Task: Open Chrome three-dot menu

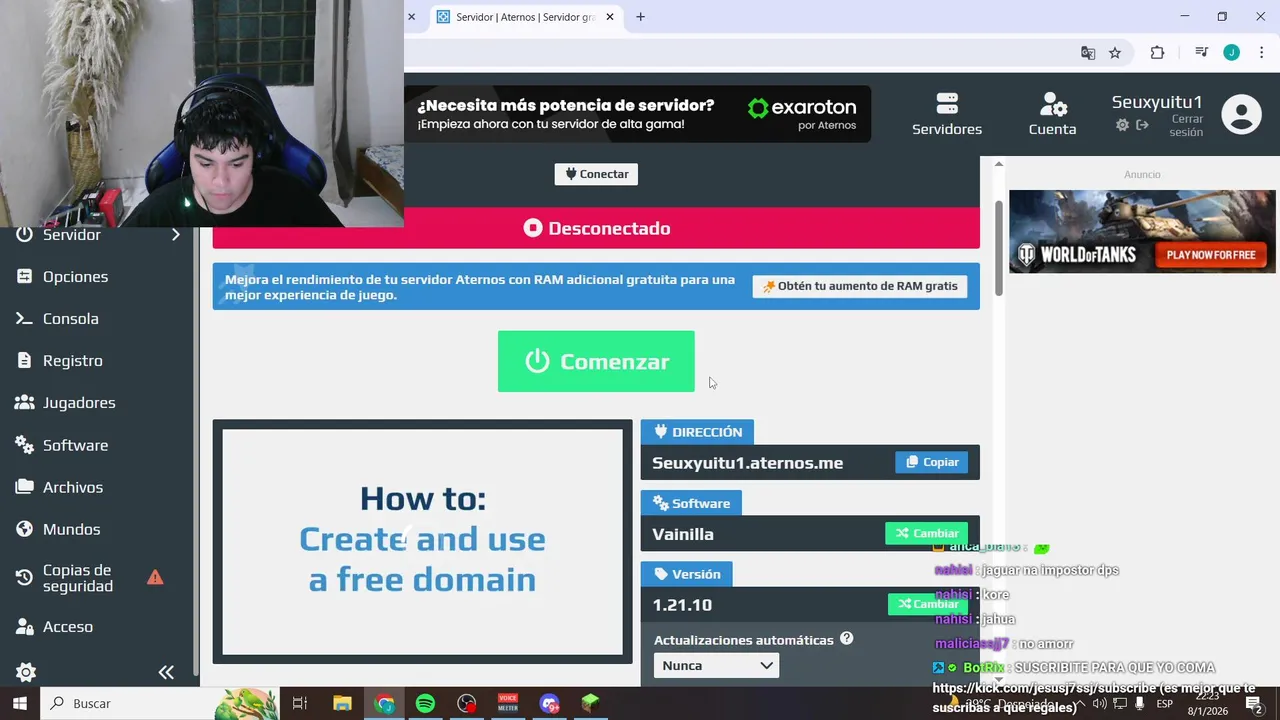Action: (1262, 53)
